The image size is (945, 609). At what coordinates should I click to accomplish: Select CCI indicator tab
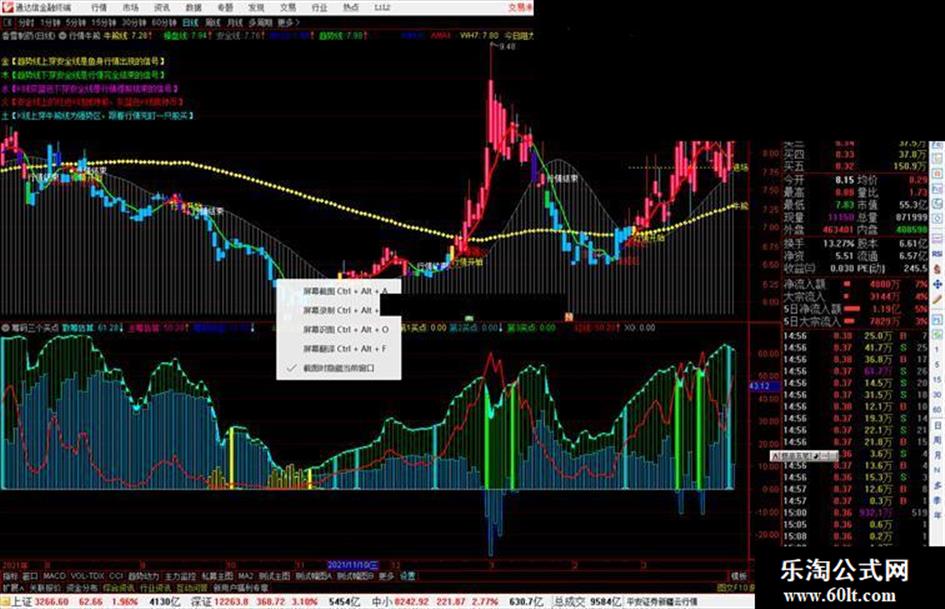[x=116, y=576]
